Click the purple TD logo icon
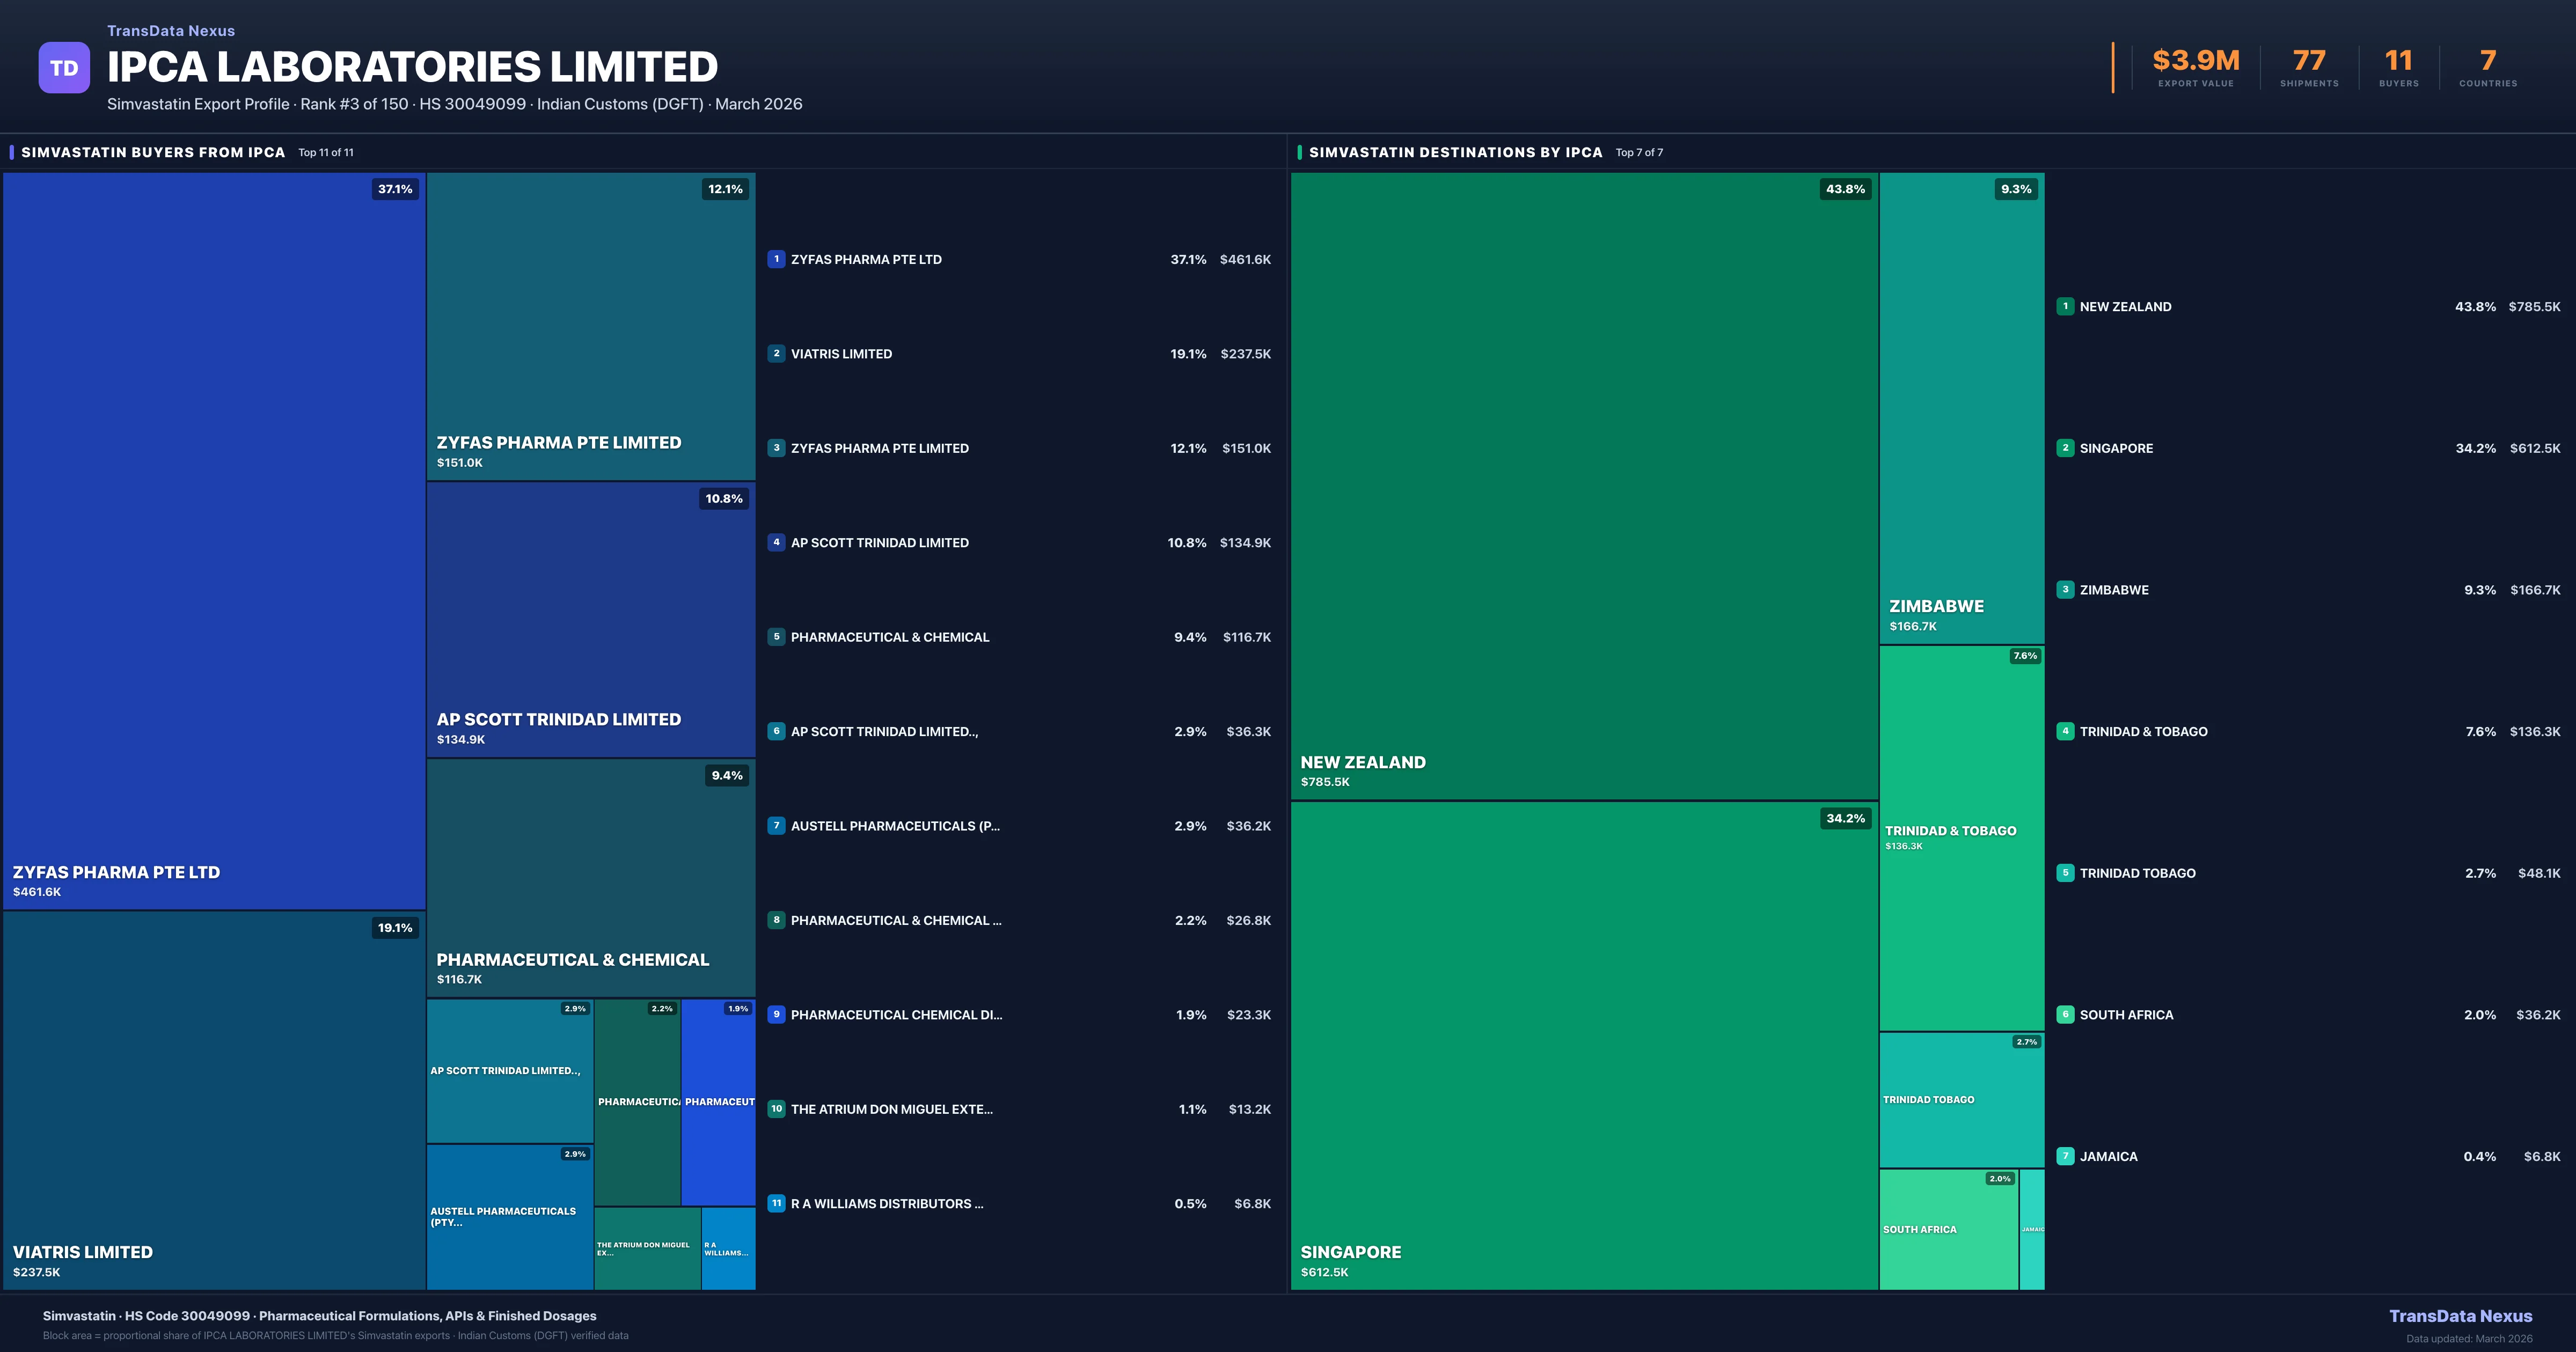Viewport: 2576px width, 1352px height. (64, 68)
